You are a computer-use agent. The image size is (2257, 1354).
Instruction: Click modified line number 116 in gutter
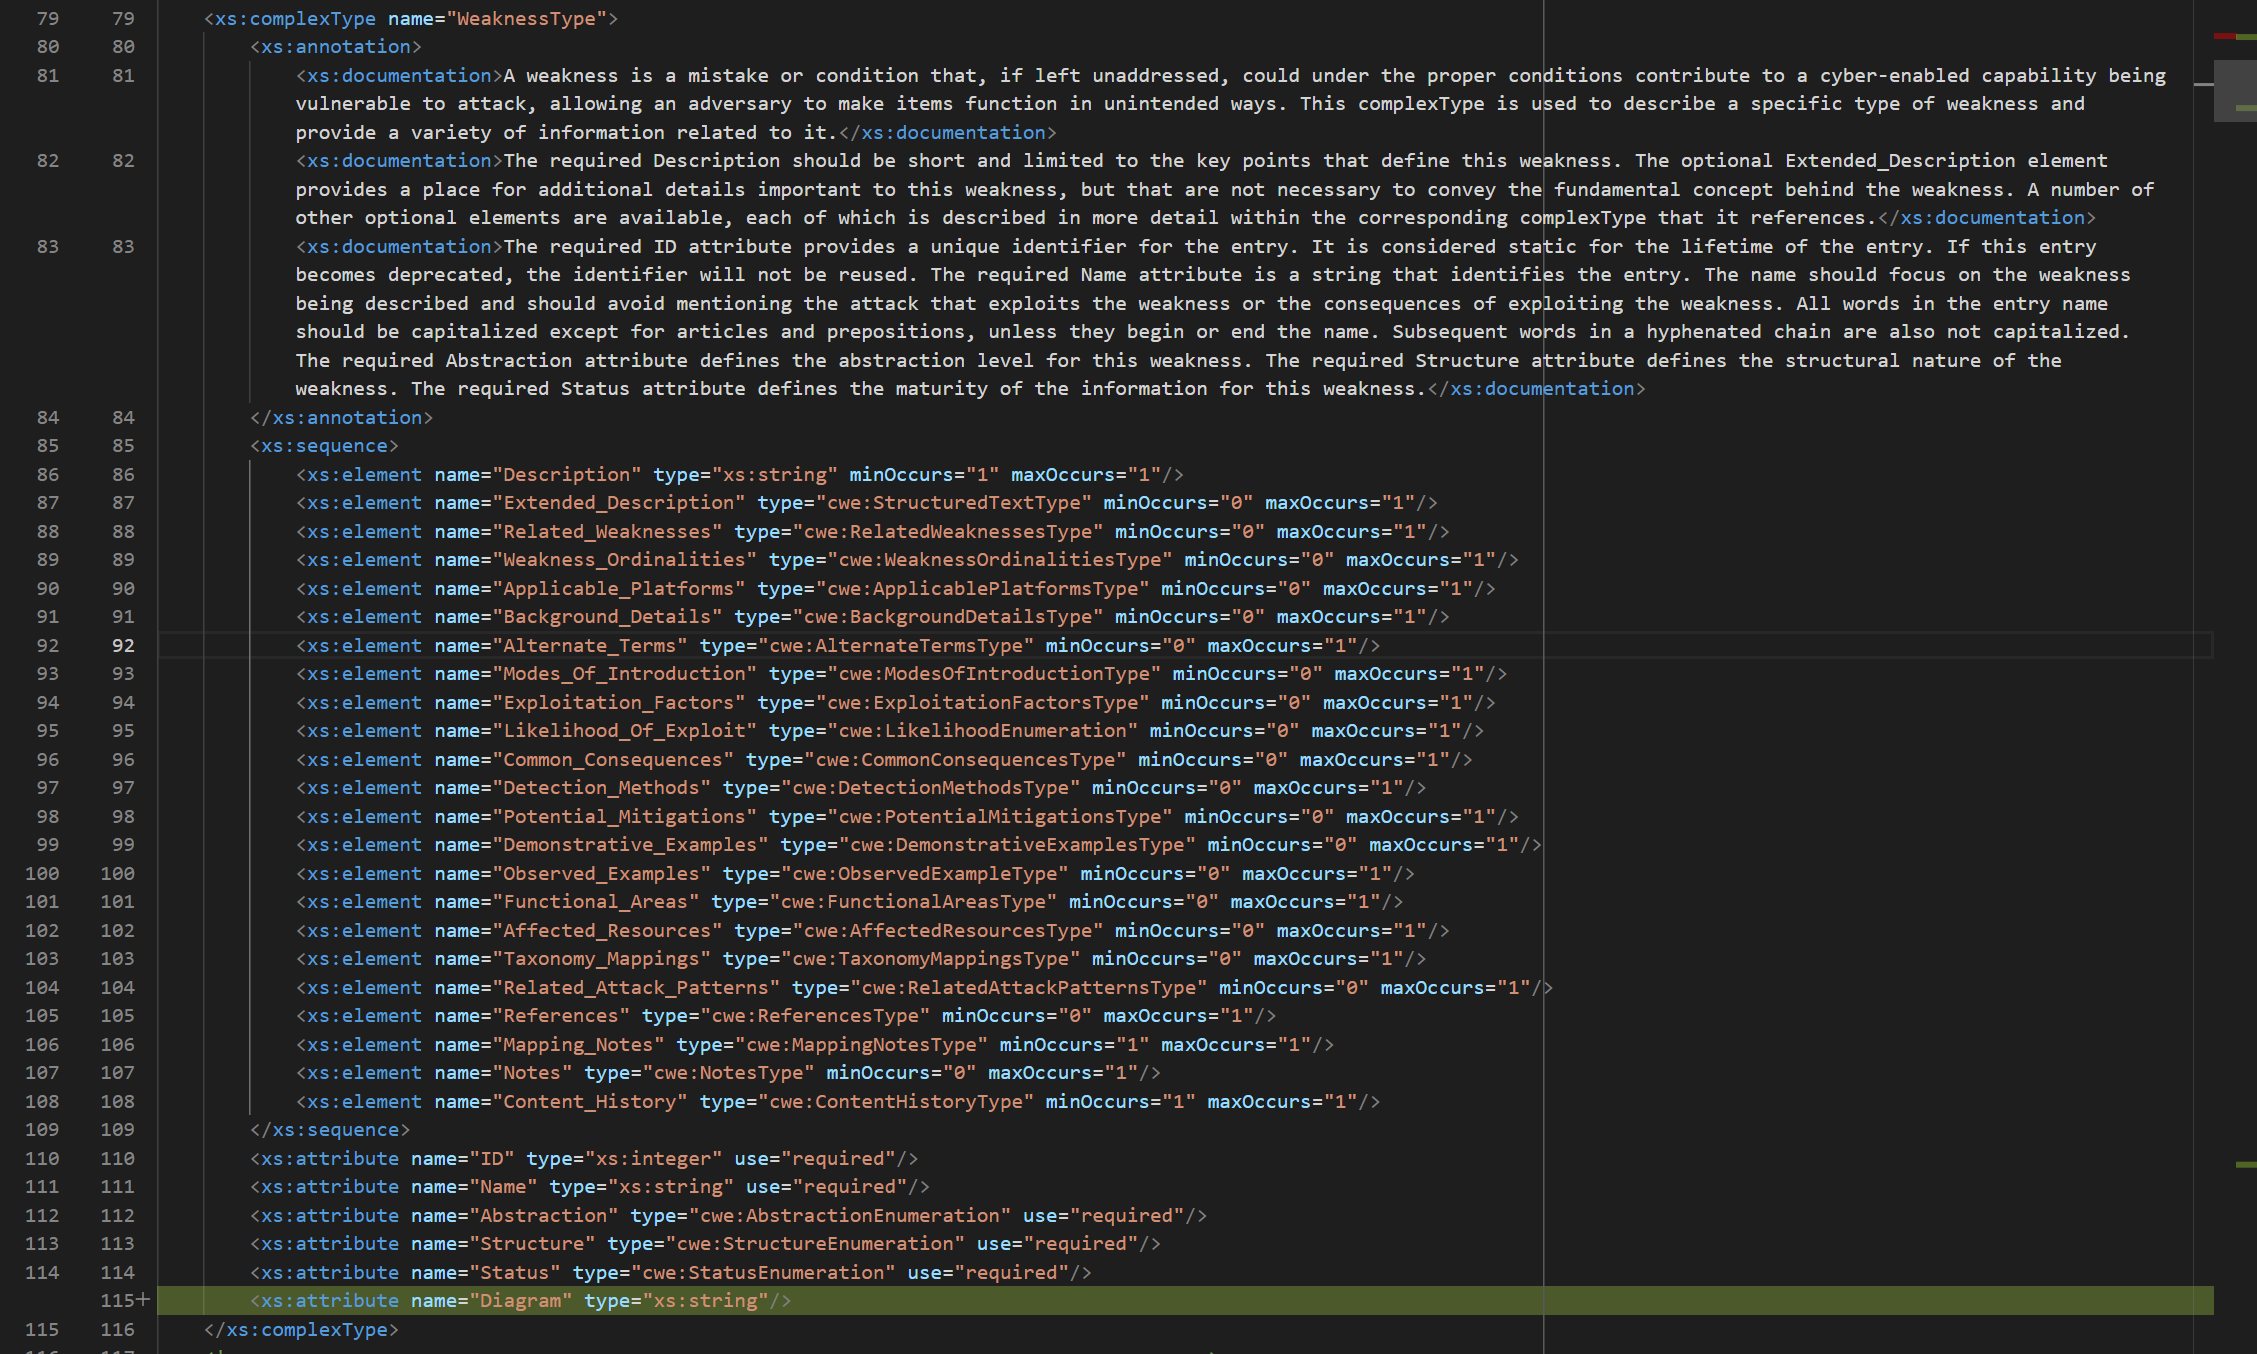pyautogui.click(x=117, y=1330)
